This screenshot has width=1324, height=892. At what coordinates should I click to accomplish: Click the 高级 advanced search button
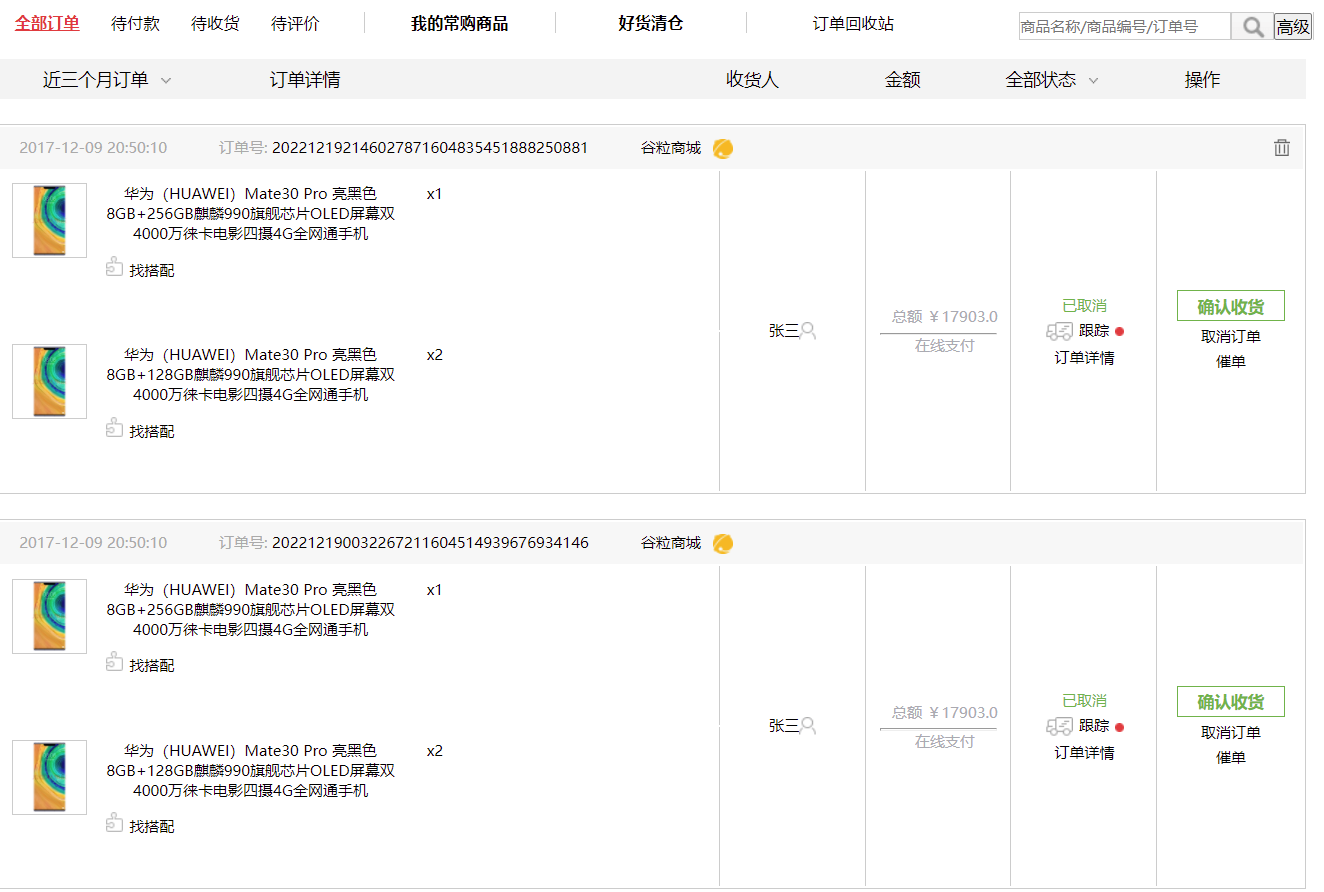pyautogui.click(x=1293, y=27)
